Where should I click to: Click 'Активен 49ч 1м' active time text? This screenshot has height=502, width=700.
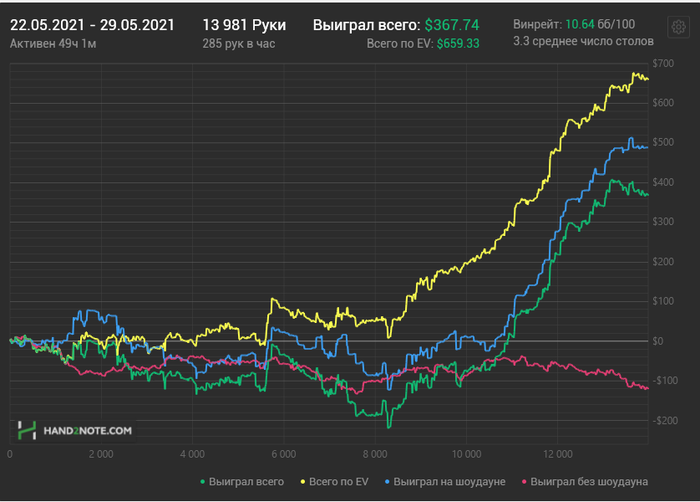53,44
